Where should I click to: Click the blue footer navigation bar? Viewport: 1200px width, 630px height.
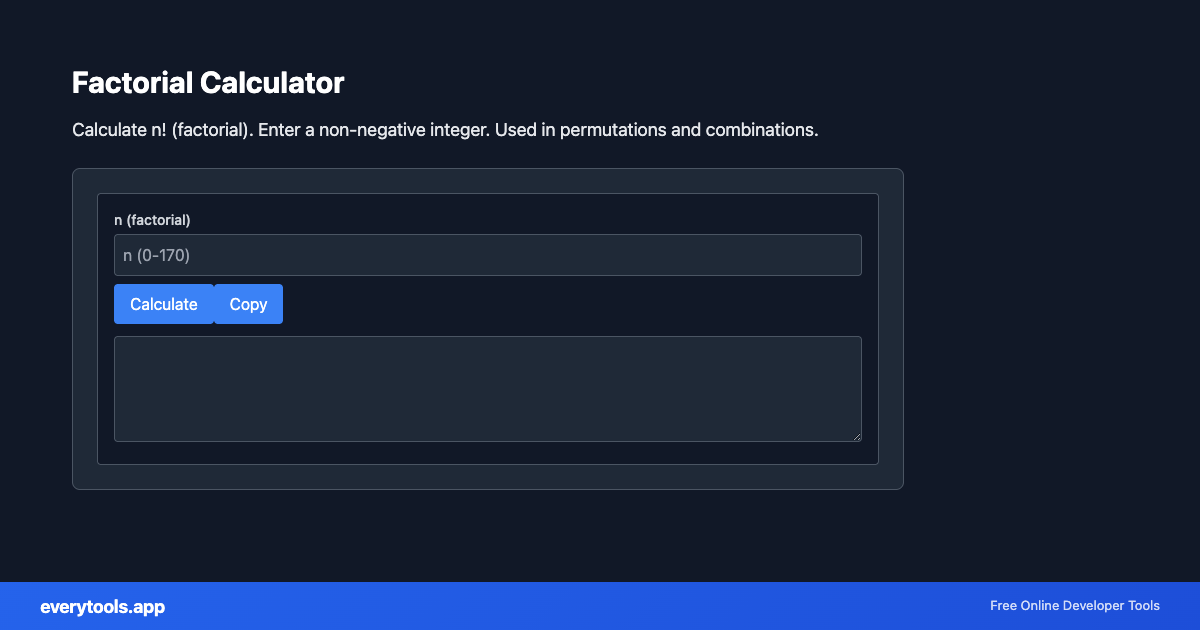(600, 606)
